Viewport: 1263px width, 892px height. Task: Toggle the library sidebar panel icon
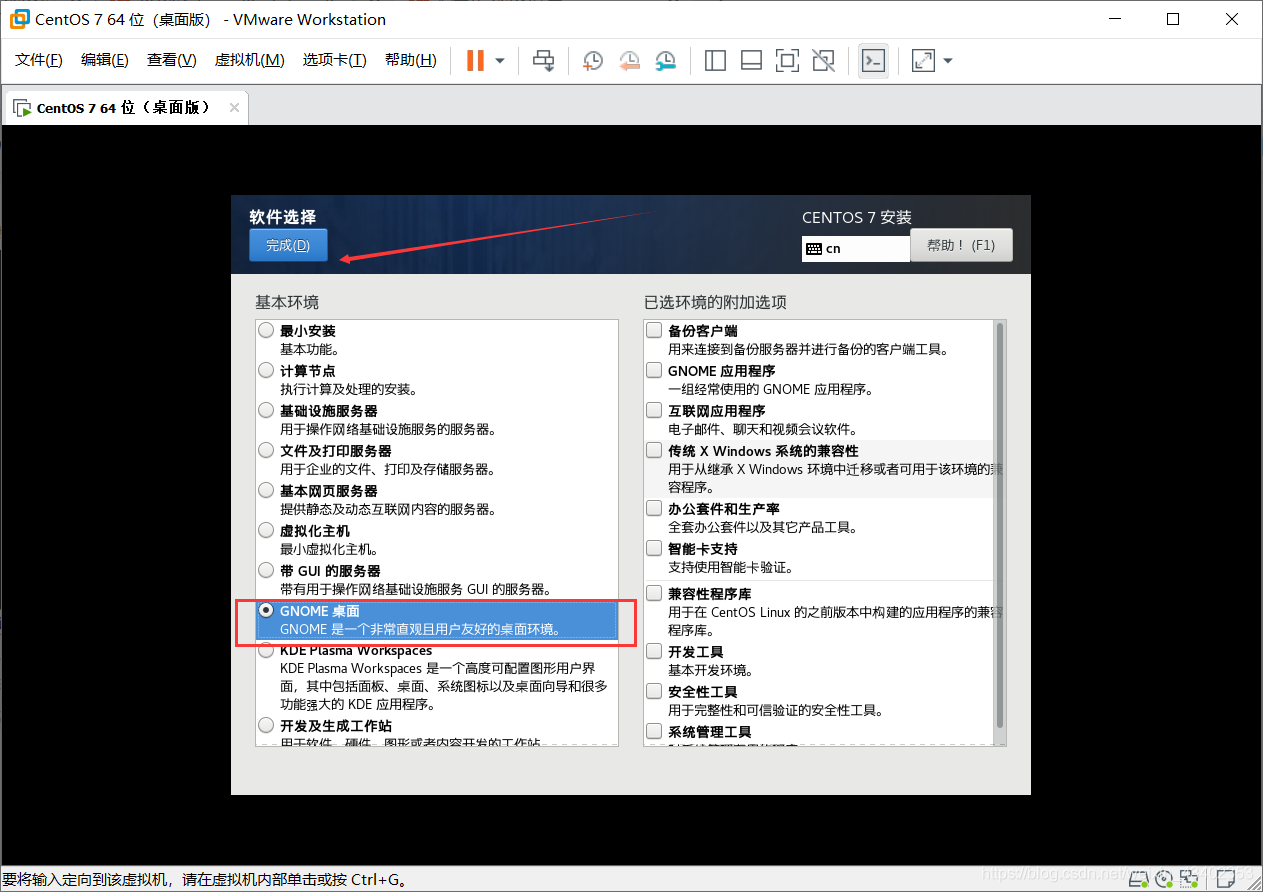click(x=715, y=61)
